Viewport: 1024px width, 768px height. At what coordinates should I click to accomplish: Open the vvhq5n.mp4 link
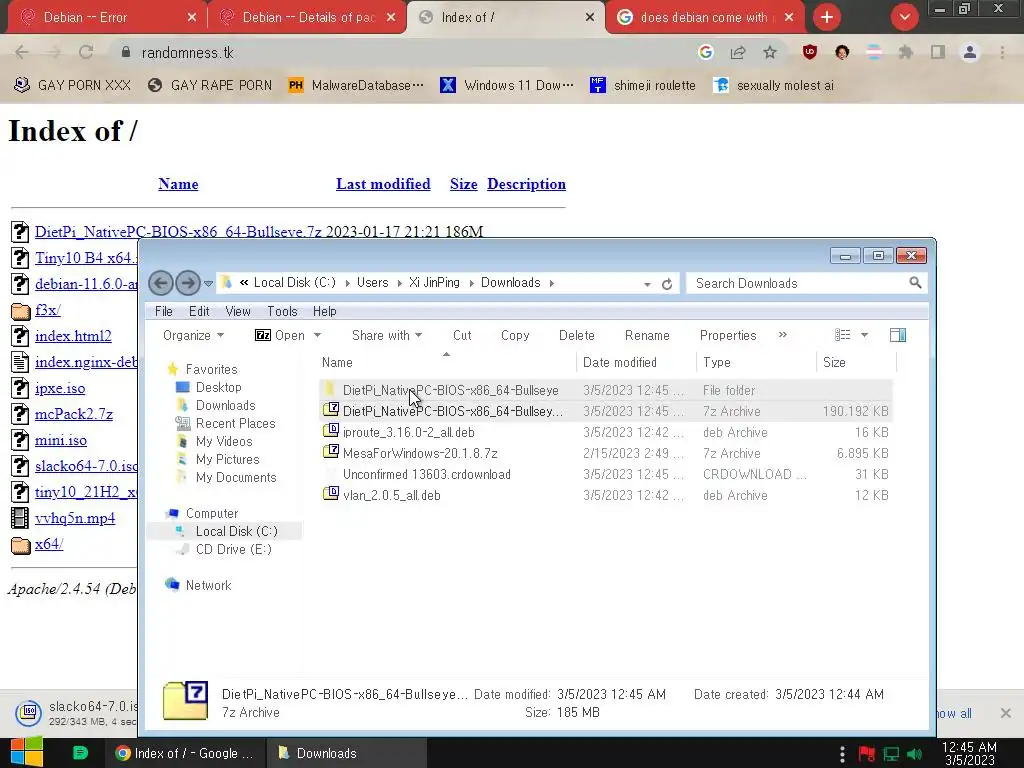[x=75, y=518]
